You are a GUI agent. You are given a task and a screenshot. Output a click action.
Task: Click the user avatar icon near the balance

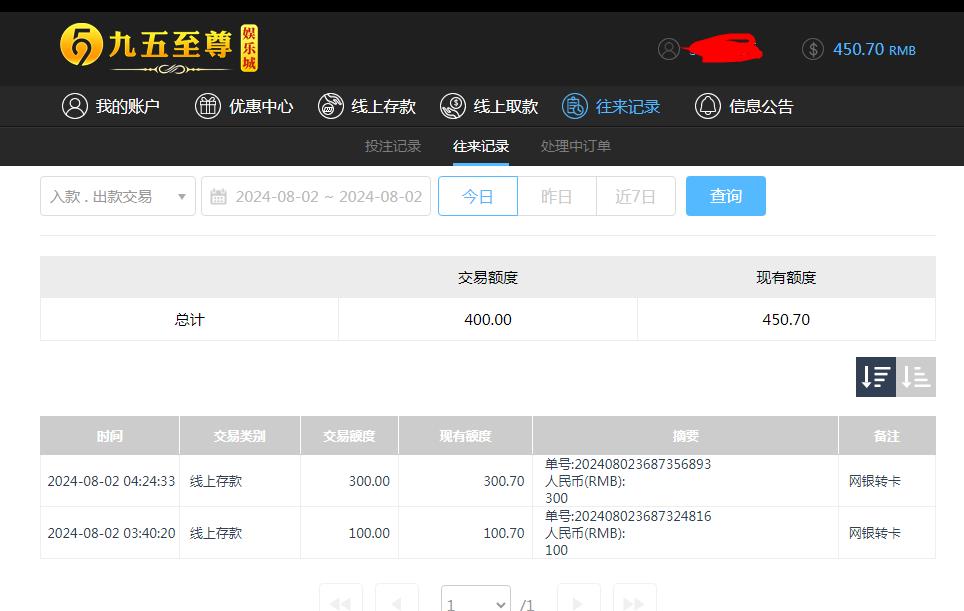point(670,49)
